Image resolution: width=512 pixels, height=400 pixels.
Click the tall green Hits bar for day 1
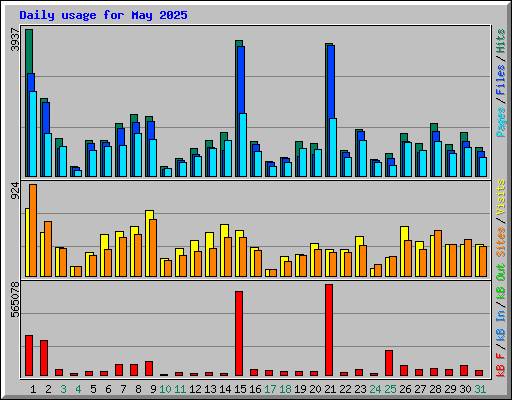29,51
